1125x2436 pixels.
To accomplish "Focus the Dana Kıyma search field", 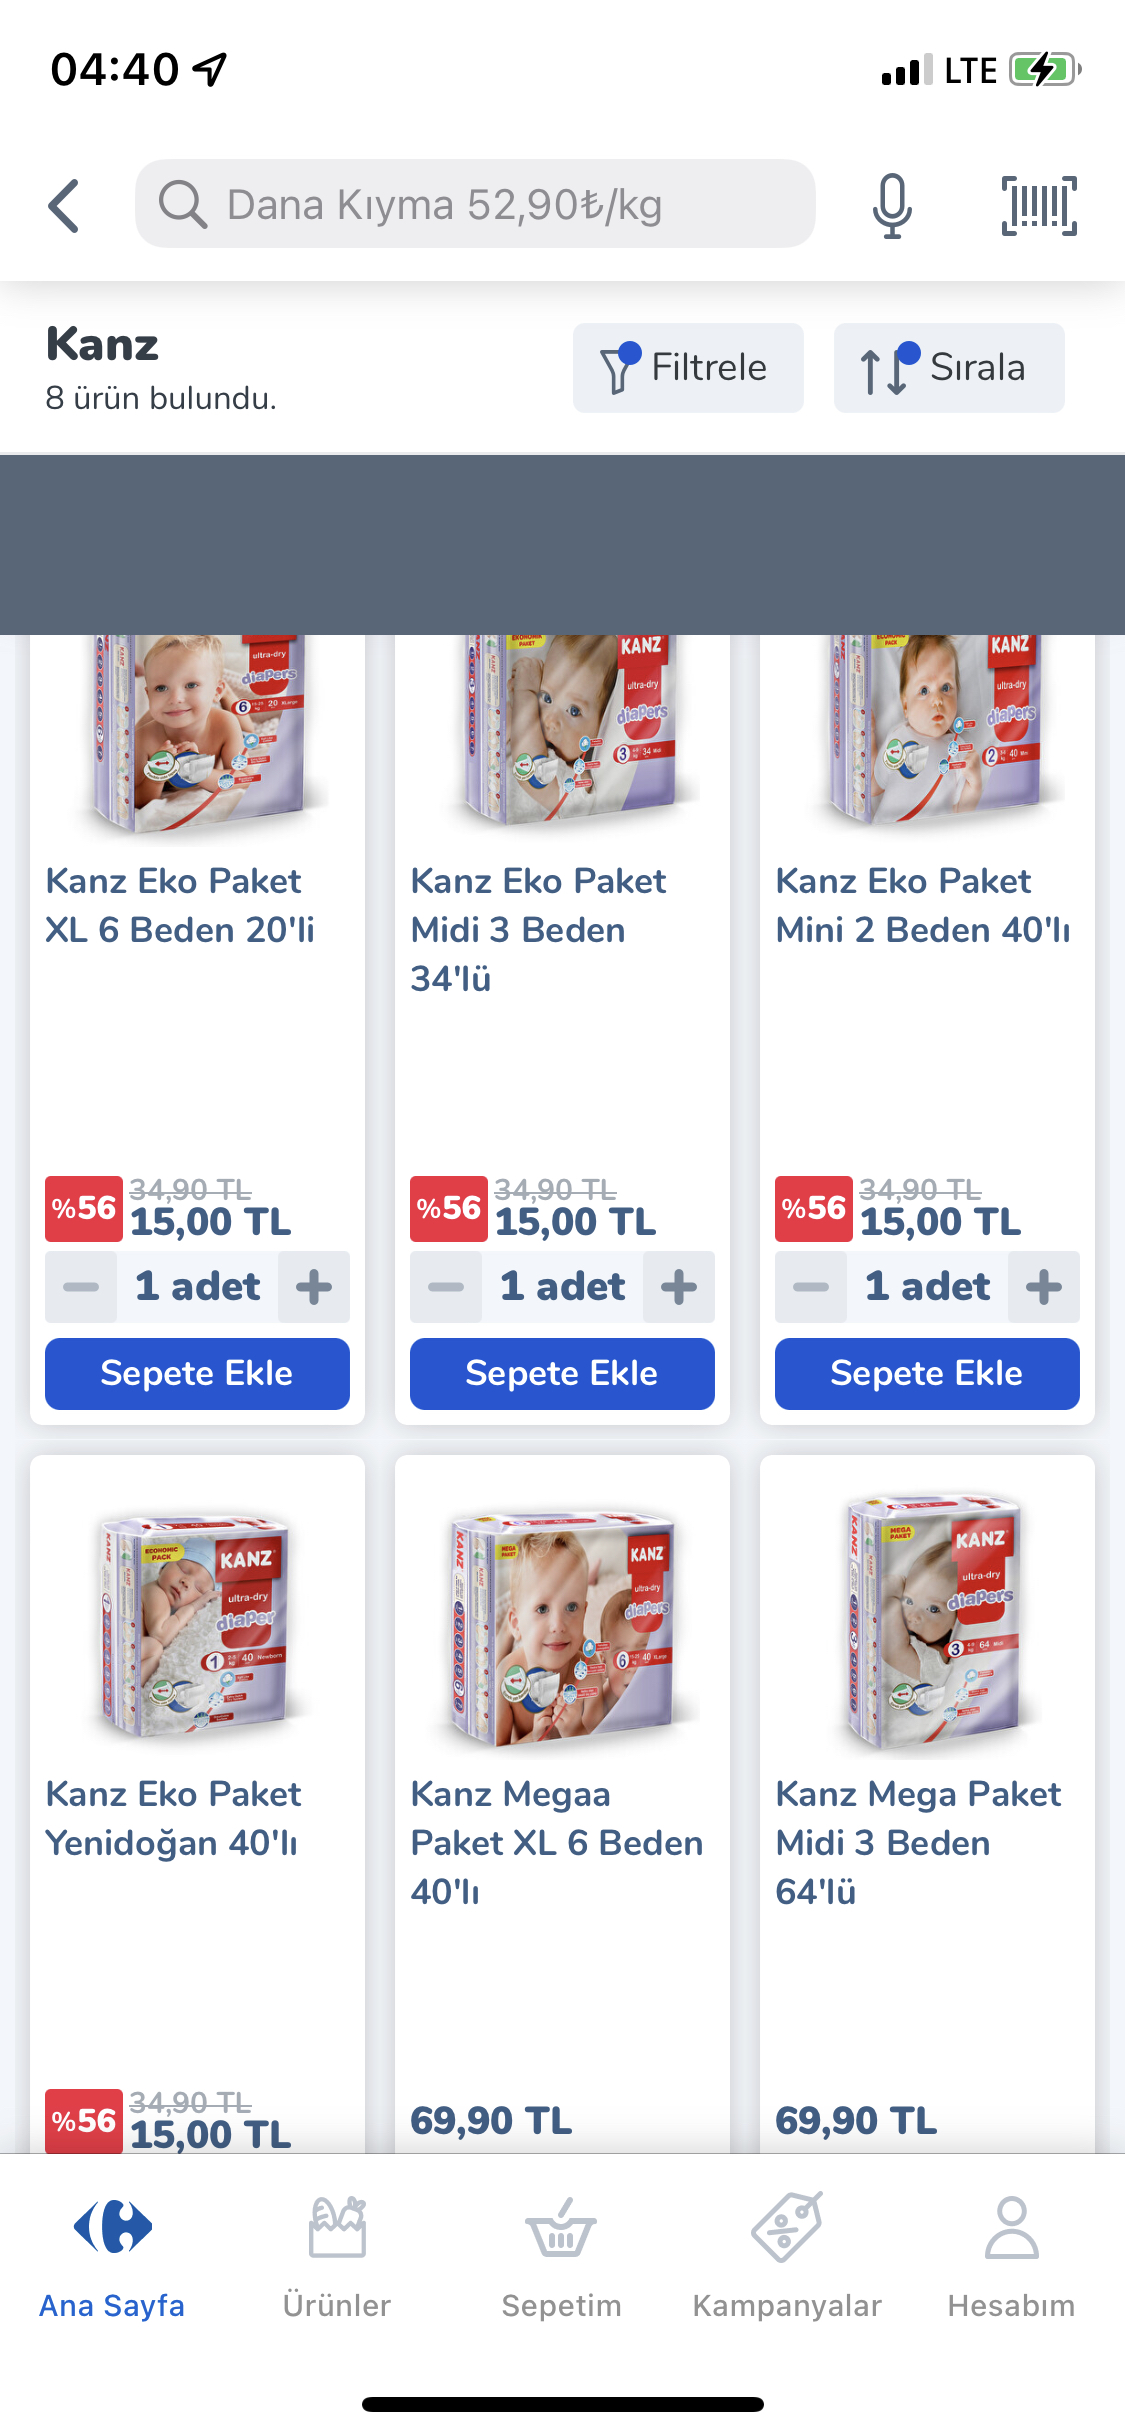I will [475, 204].
